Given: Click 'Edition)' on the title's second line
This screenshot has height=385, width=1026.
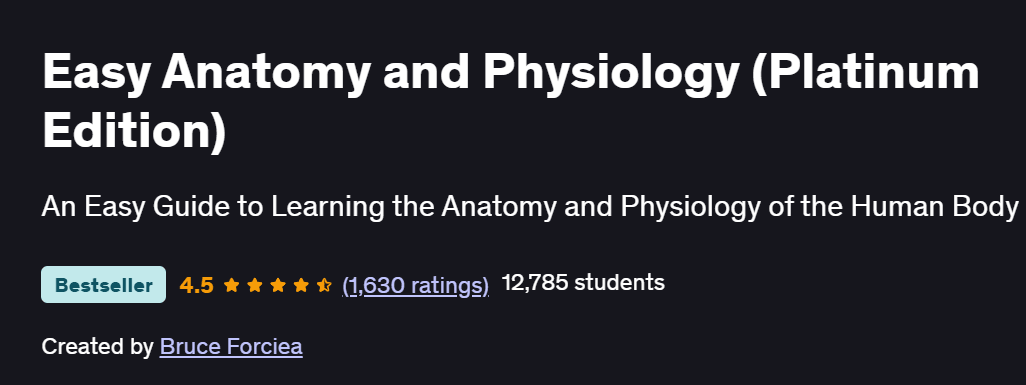Looking at the screenshot, I should [x=134, y=129].
